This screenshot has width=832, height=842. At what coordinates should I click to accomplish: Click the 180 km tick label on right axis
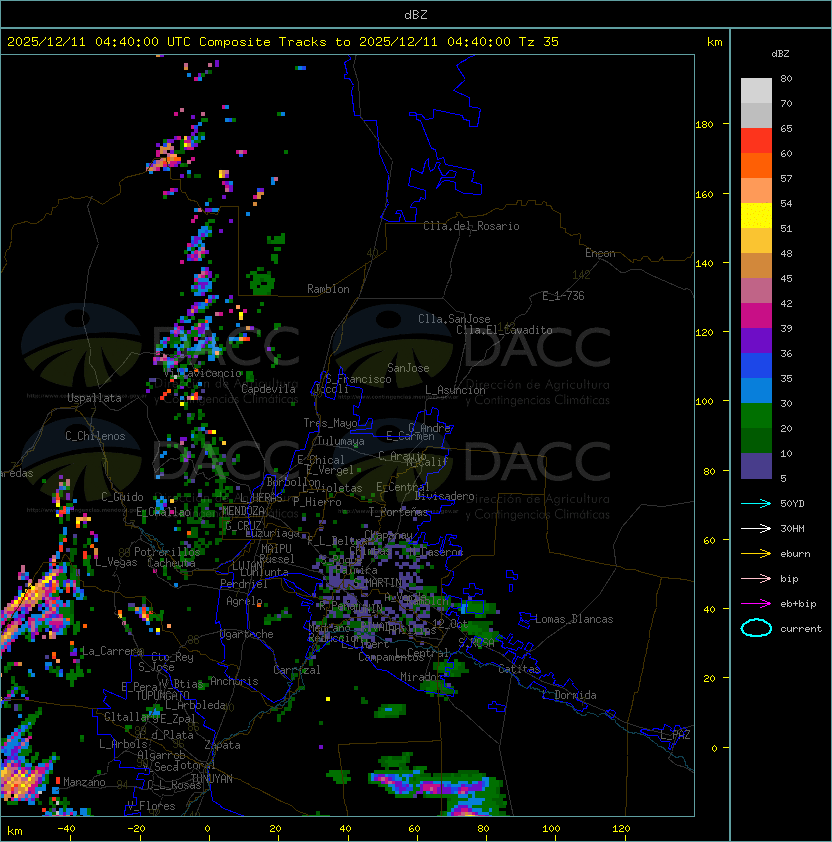704,125
